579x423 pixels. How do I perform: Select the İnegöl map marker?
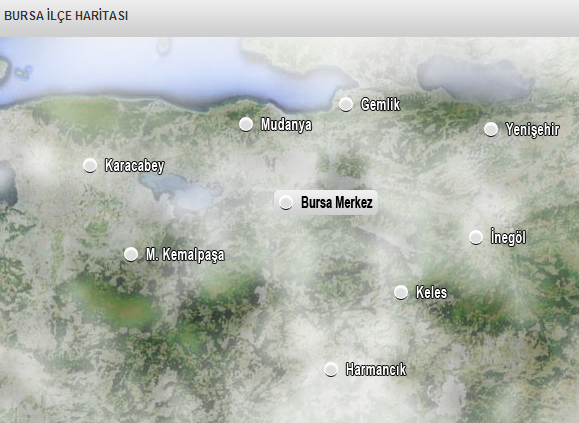point(476,237)
